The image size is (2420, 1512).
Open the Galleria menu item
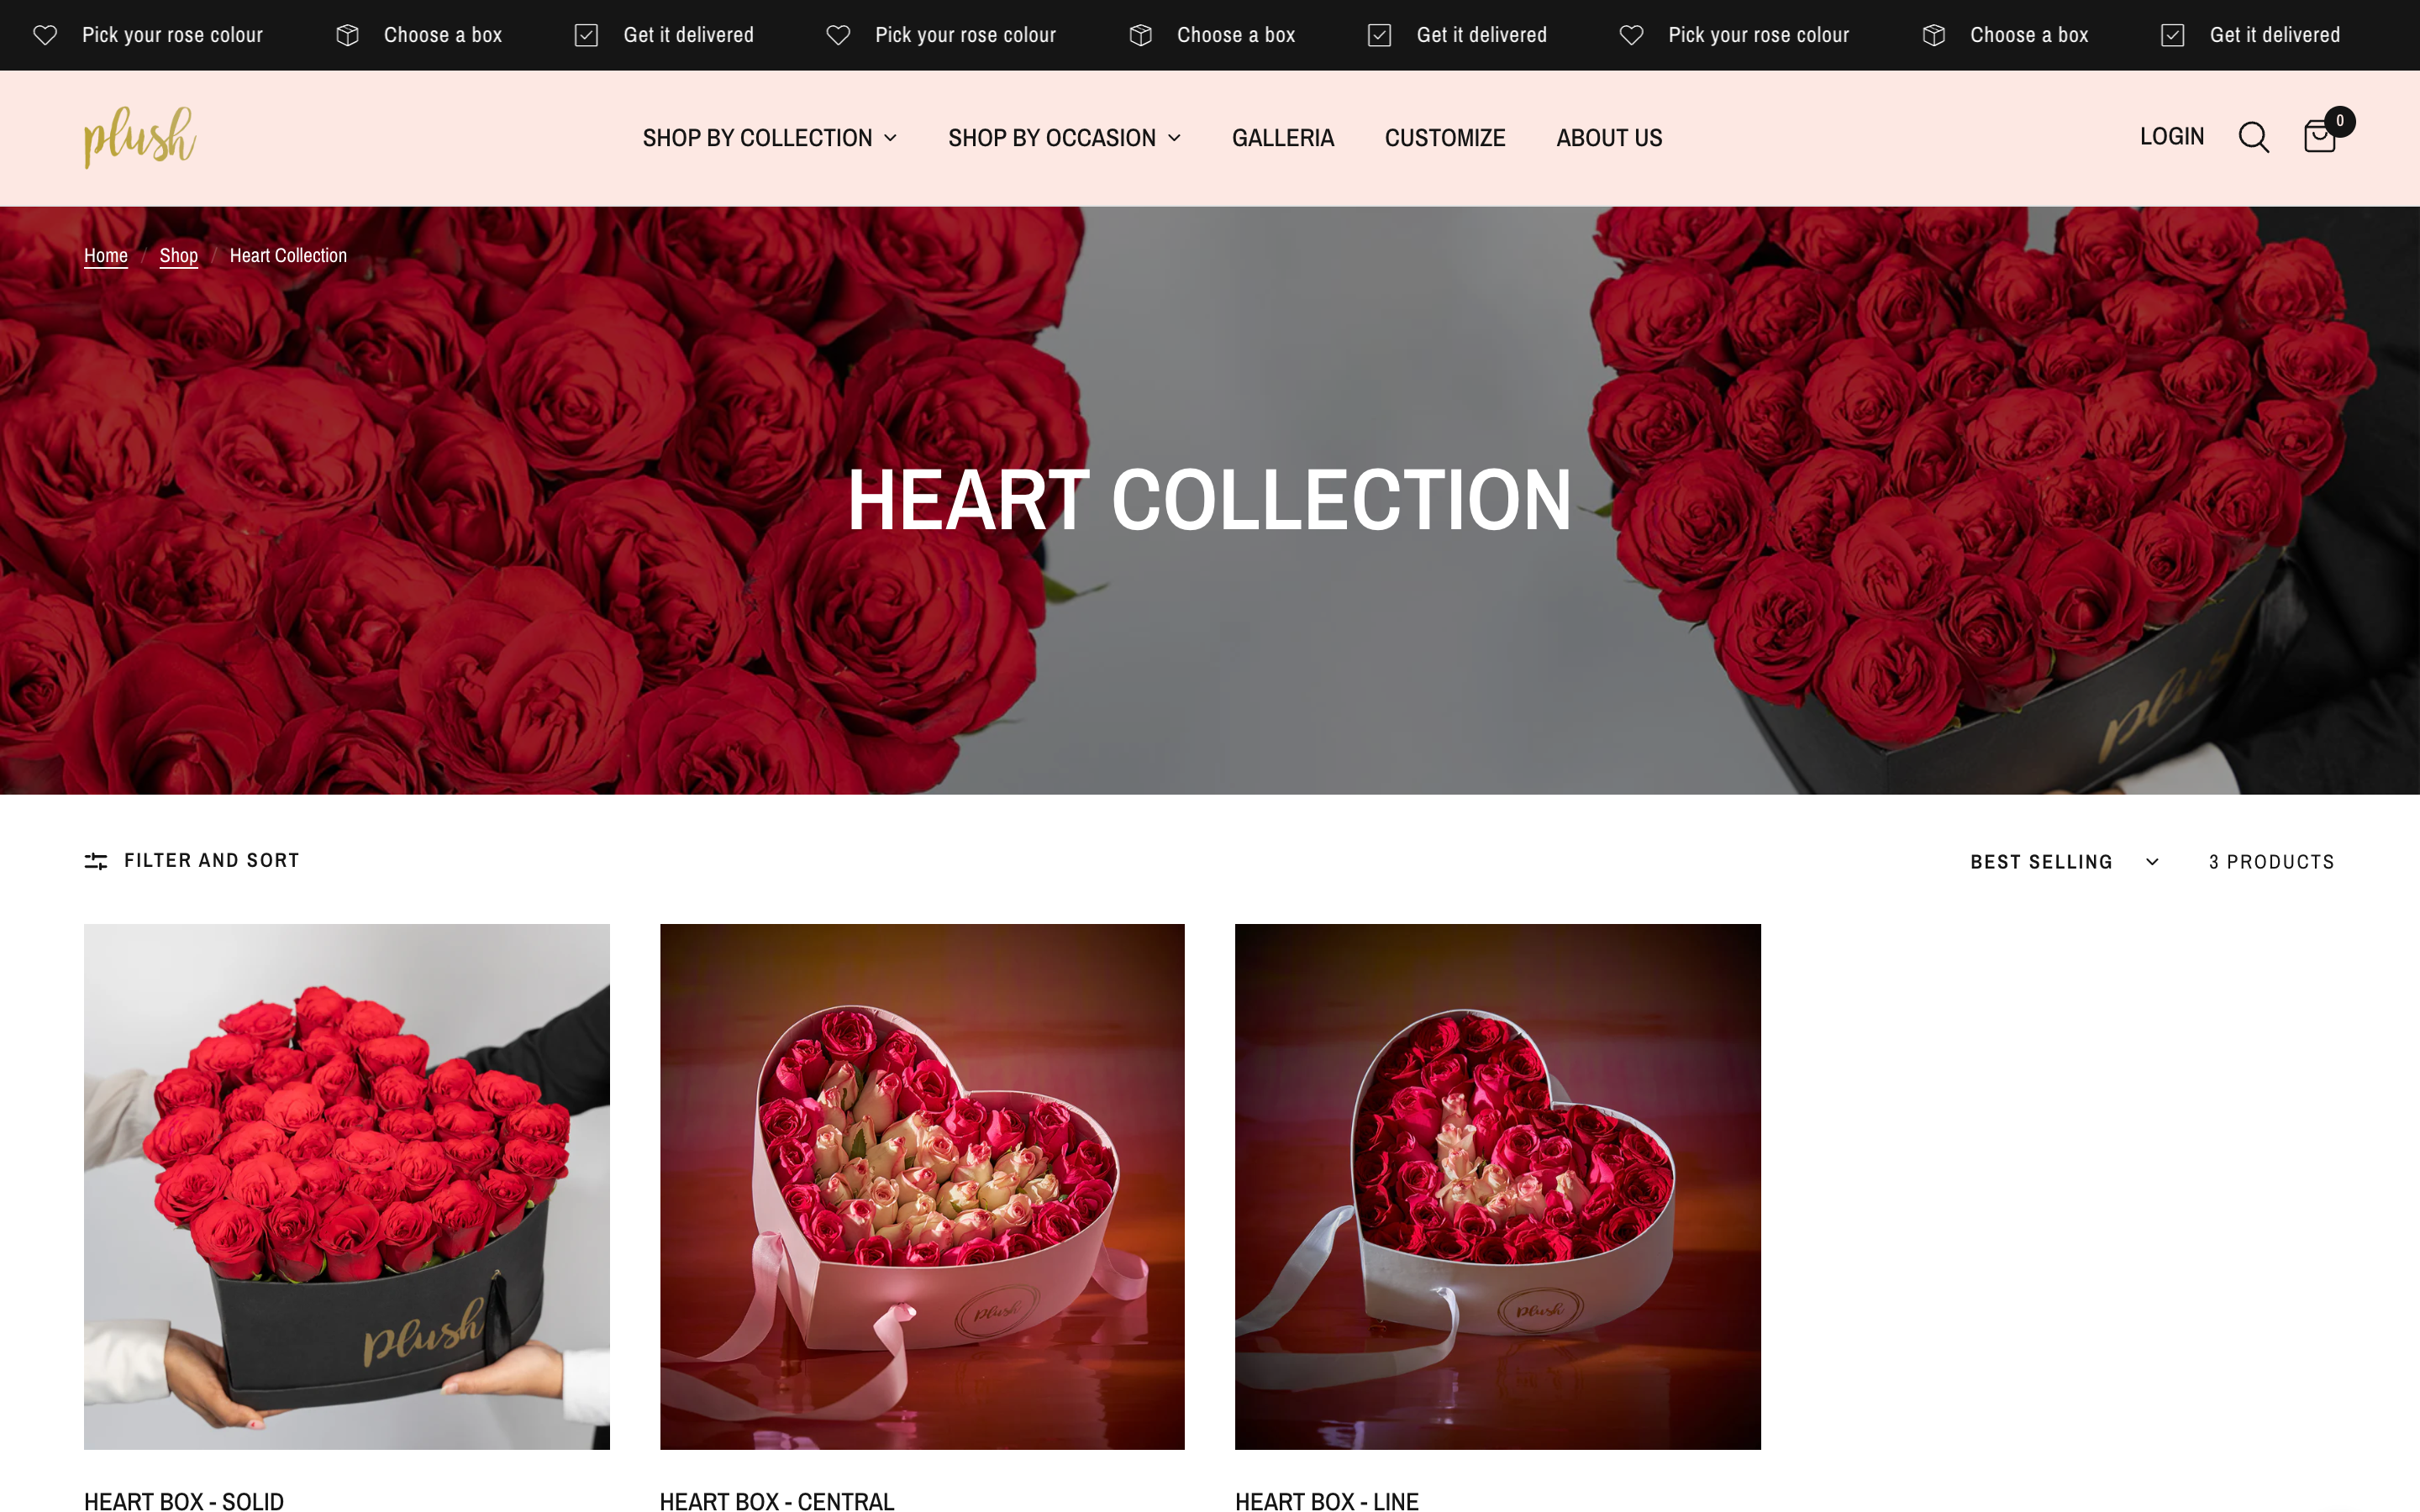(x=1283, y=138)
